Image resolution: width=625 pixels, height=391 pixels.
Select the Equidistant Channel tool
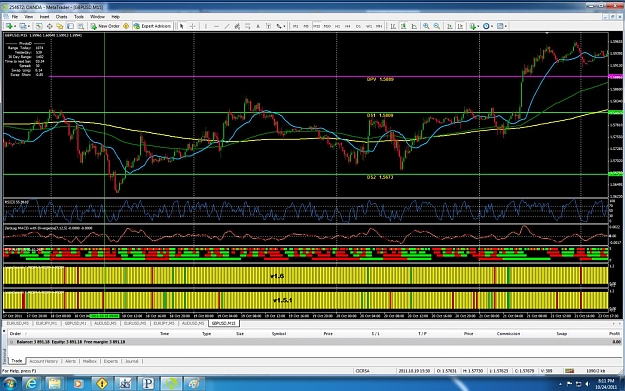point(237,26)
